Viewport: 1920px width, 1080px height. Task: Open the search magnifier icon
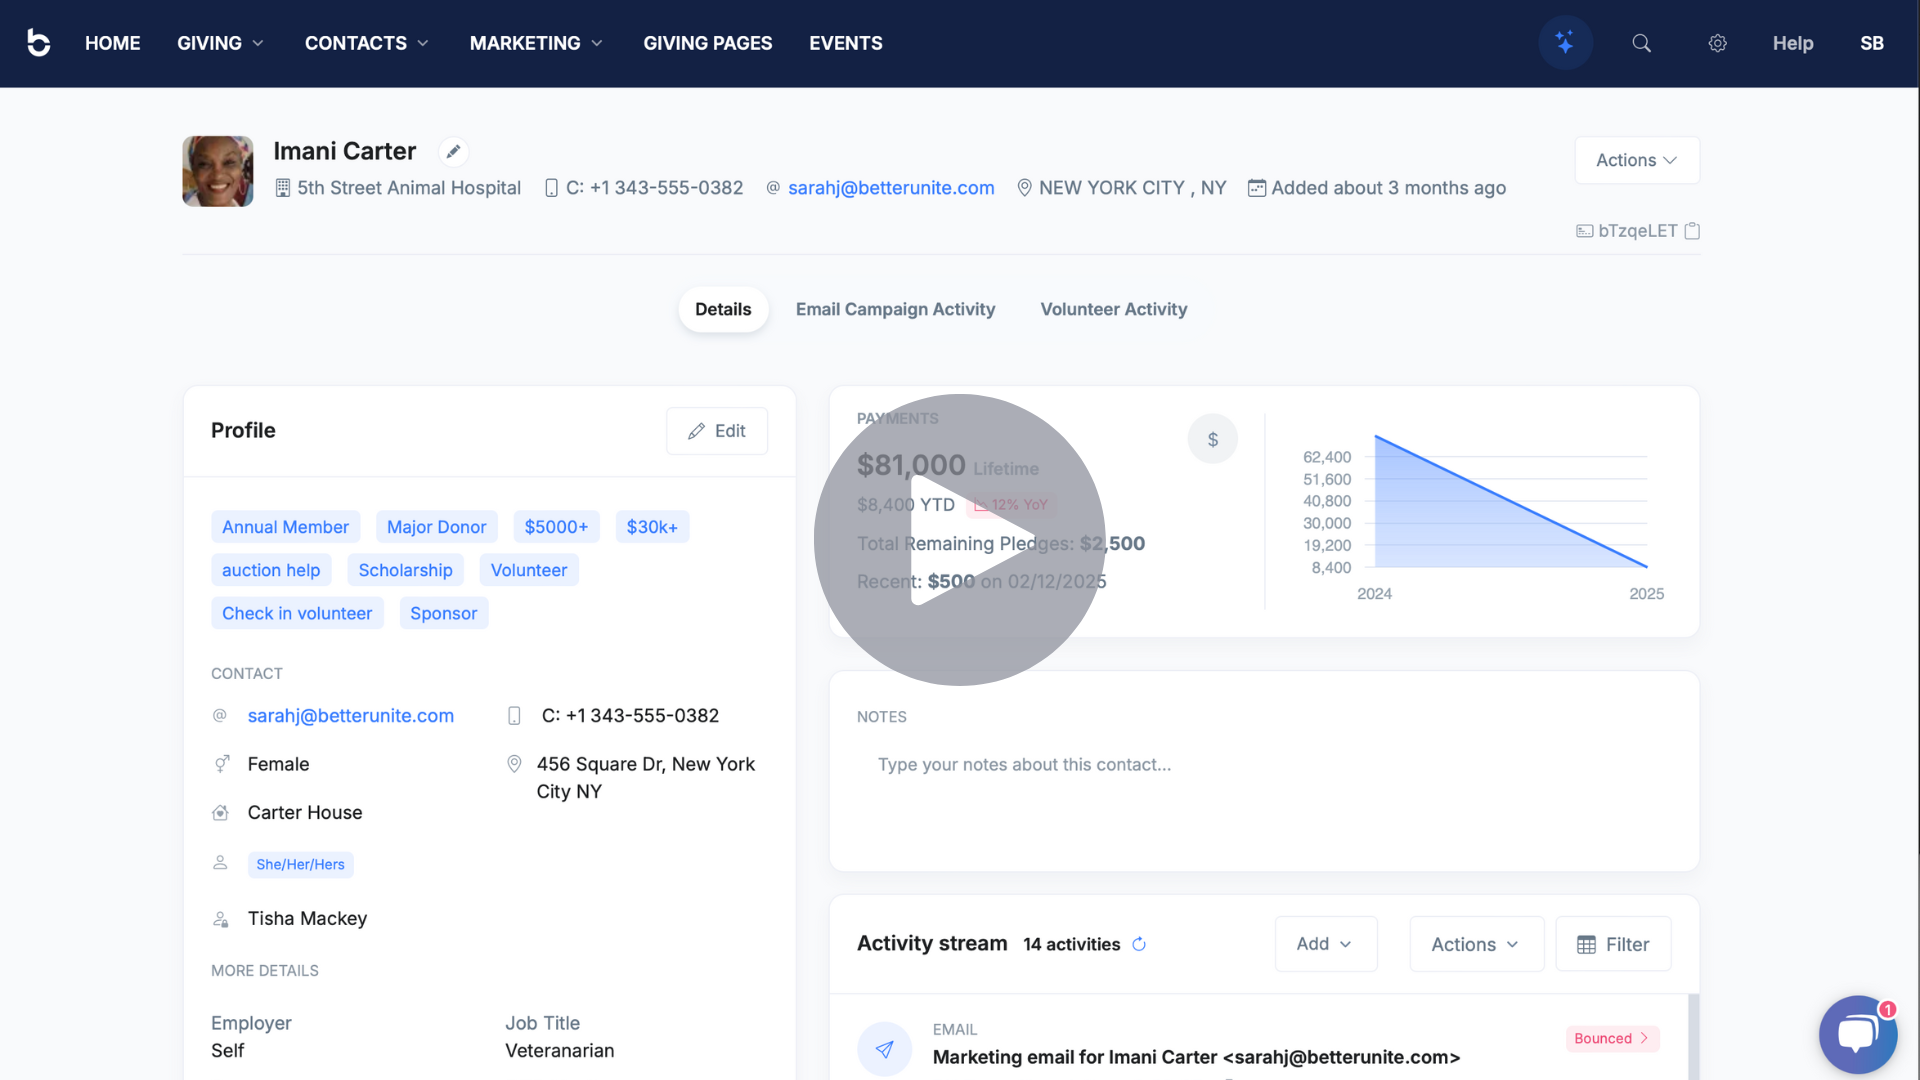coord(1641,43)
